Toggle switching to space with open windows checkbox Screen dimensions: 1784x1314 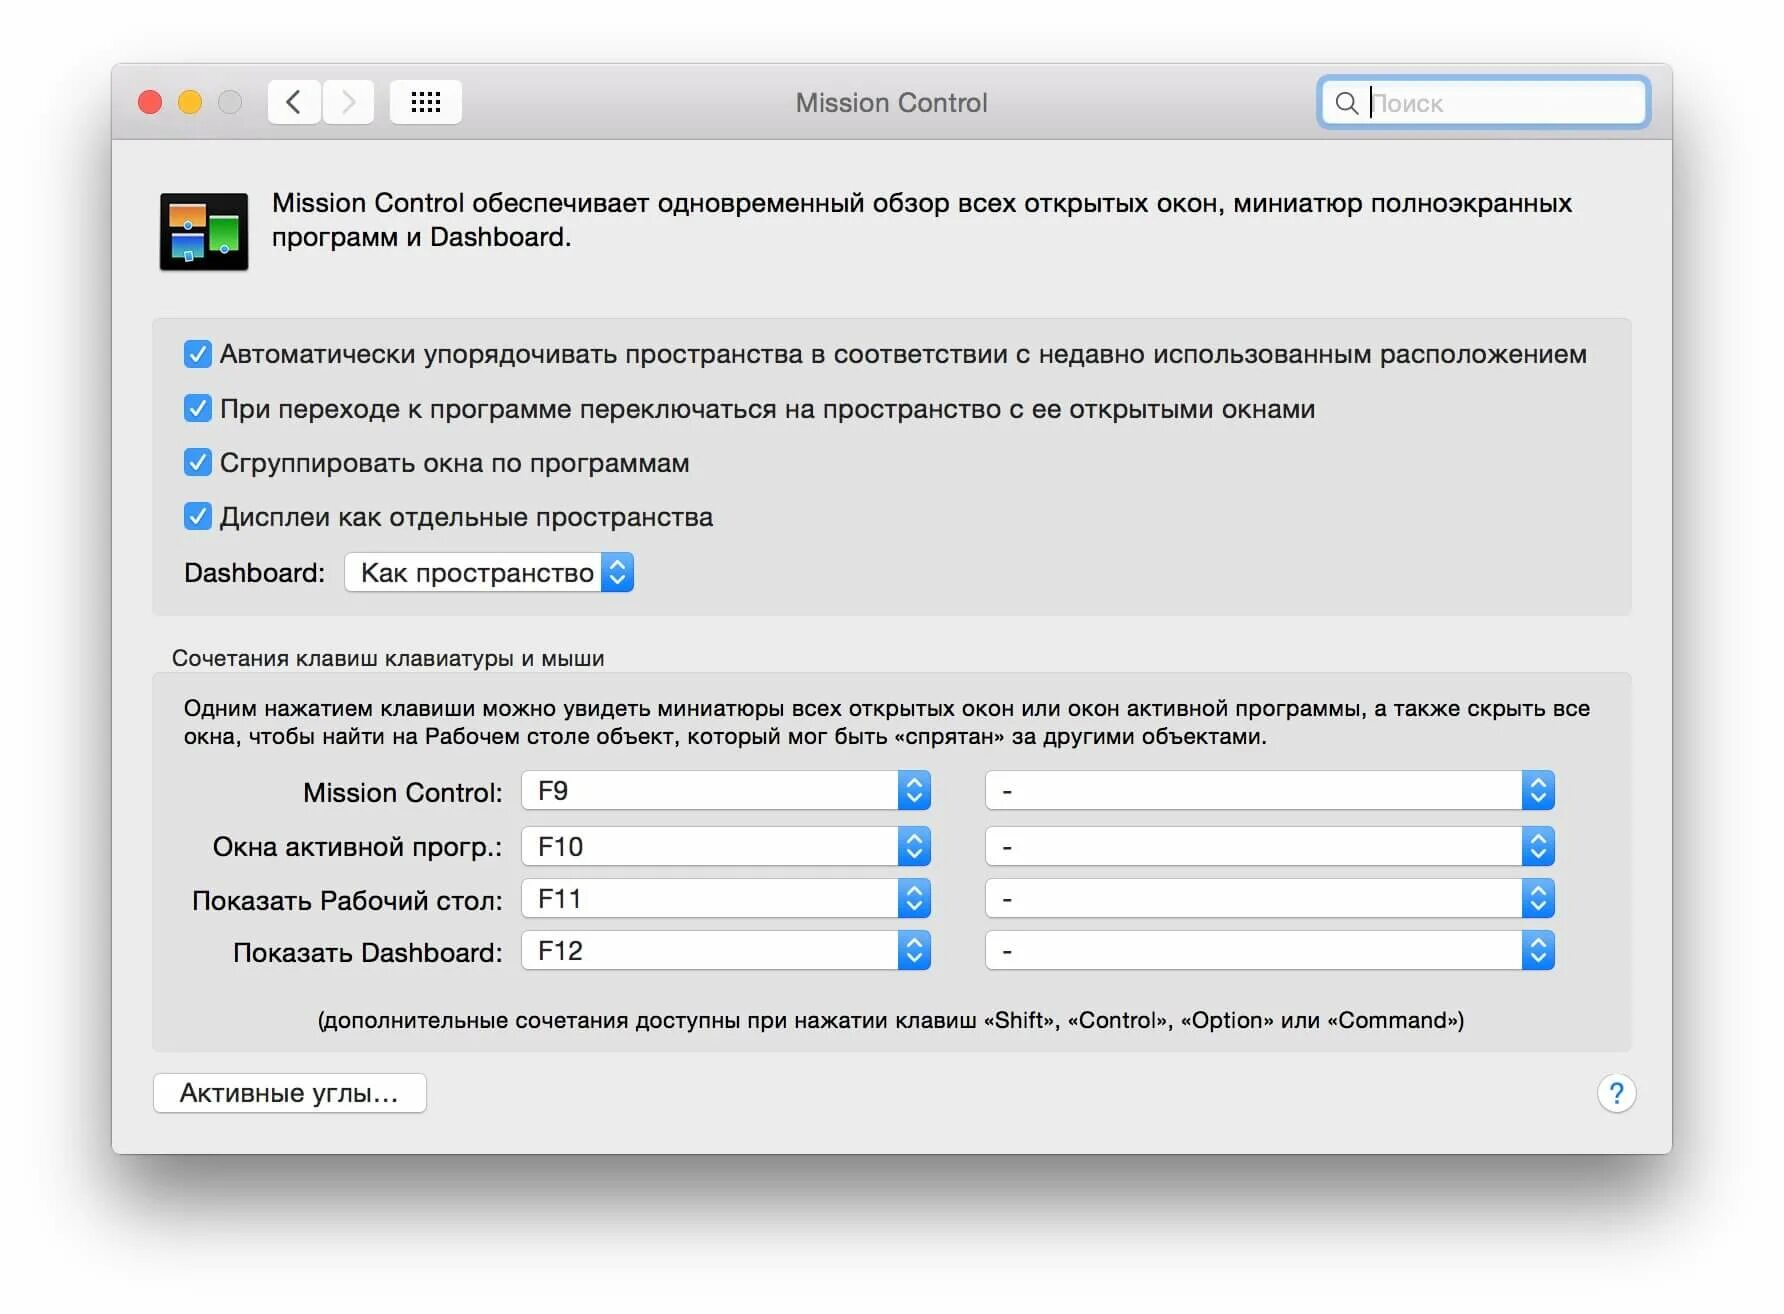click(197, 408)
